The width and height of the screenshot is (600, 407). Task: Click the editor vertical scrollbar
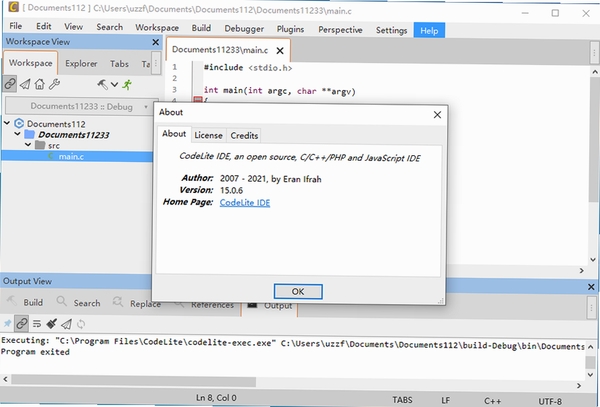point(594,140)
